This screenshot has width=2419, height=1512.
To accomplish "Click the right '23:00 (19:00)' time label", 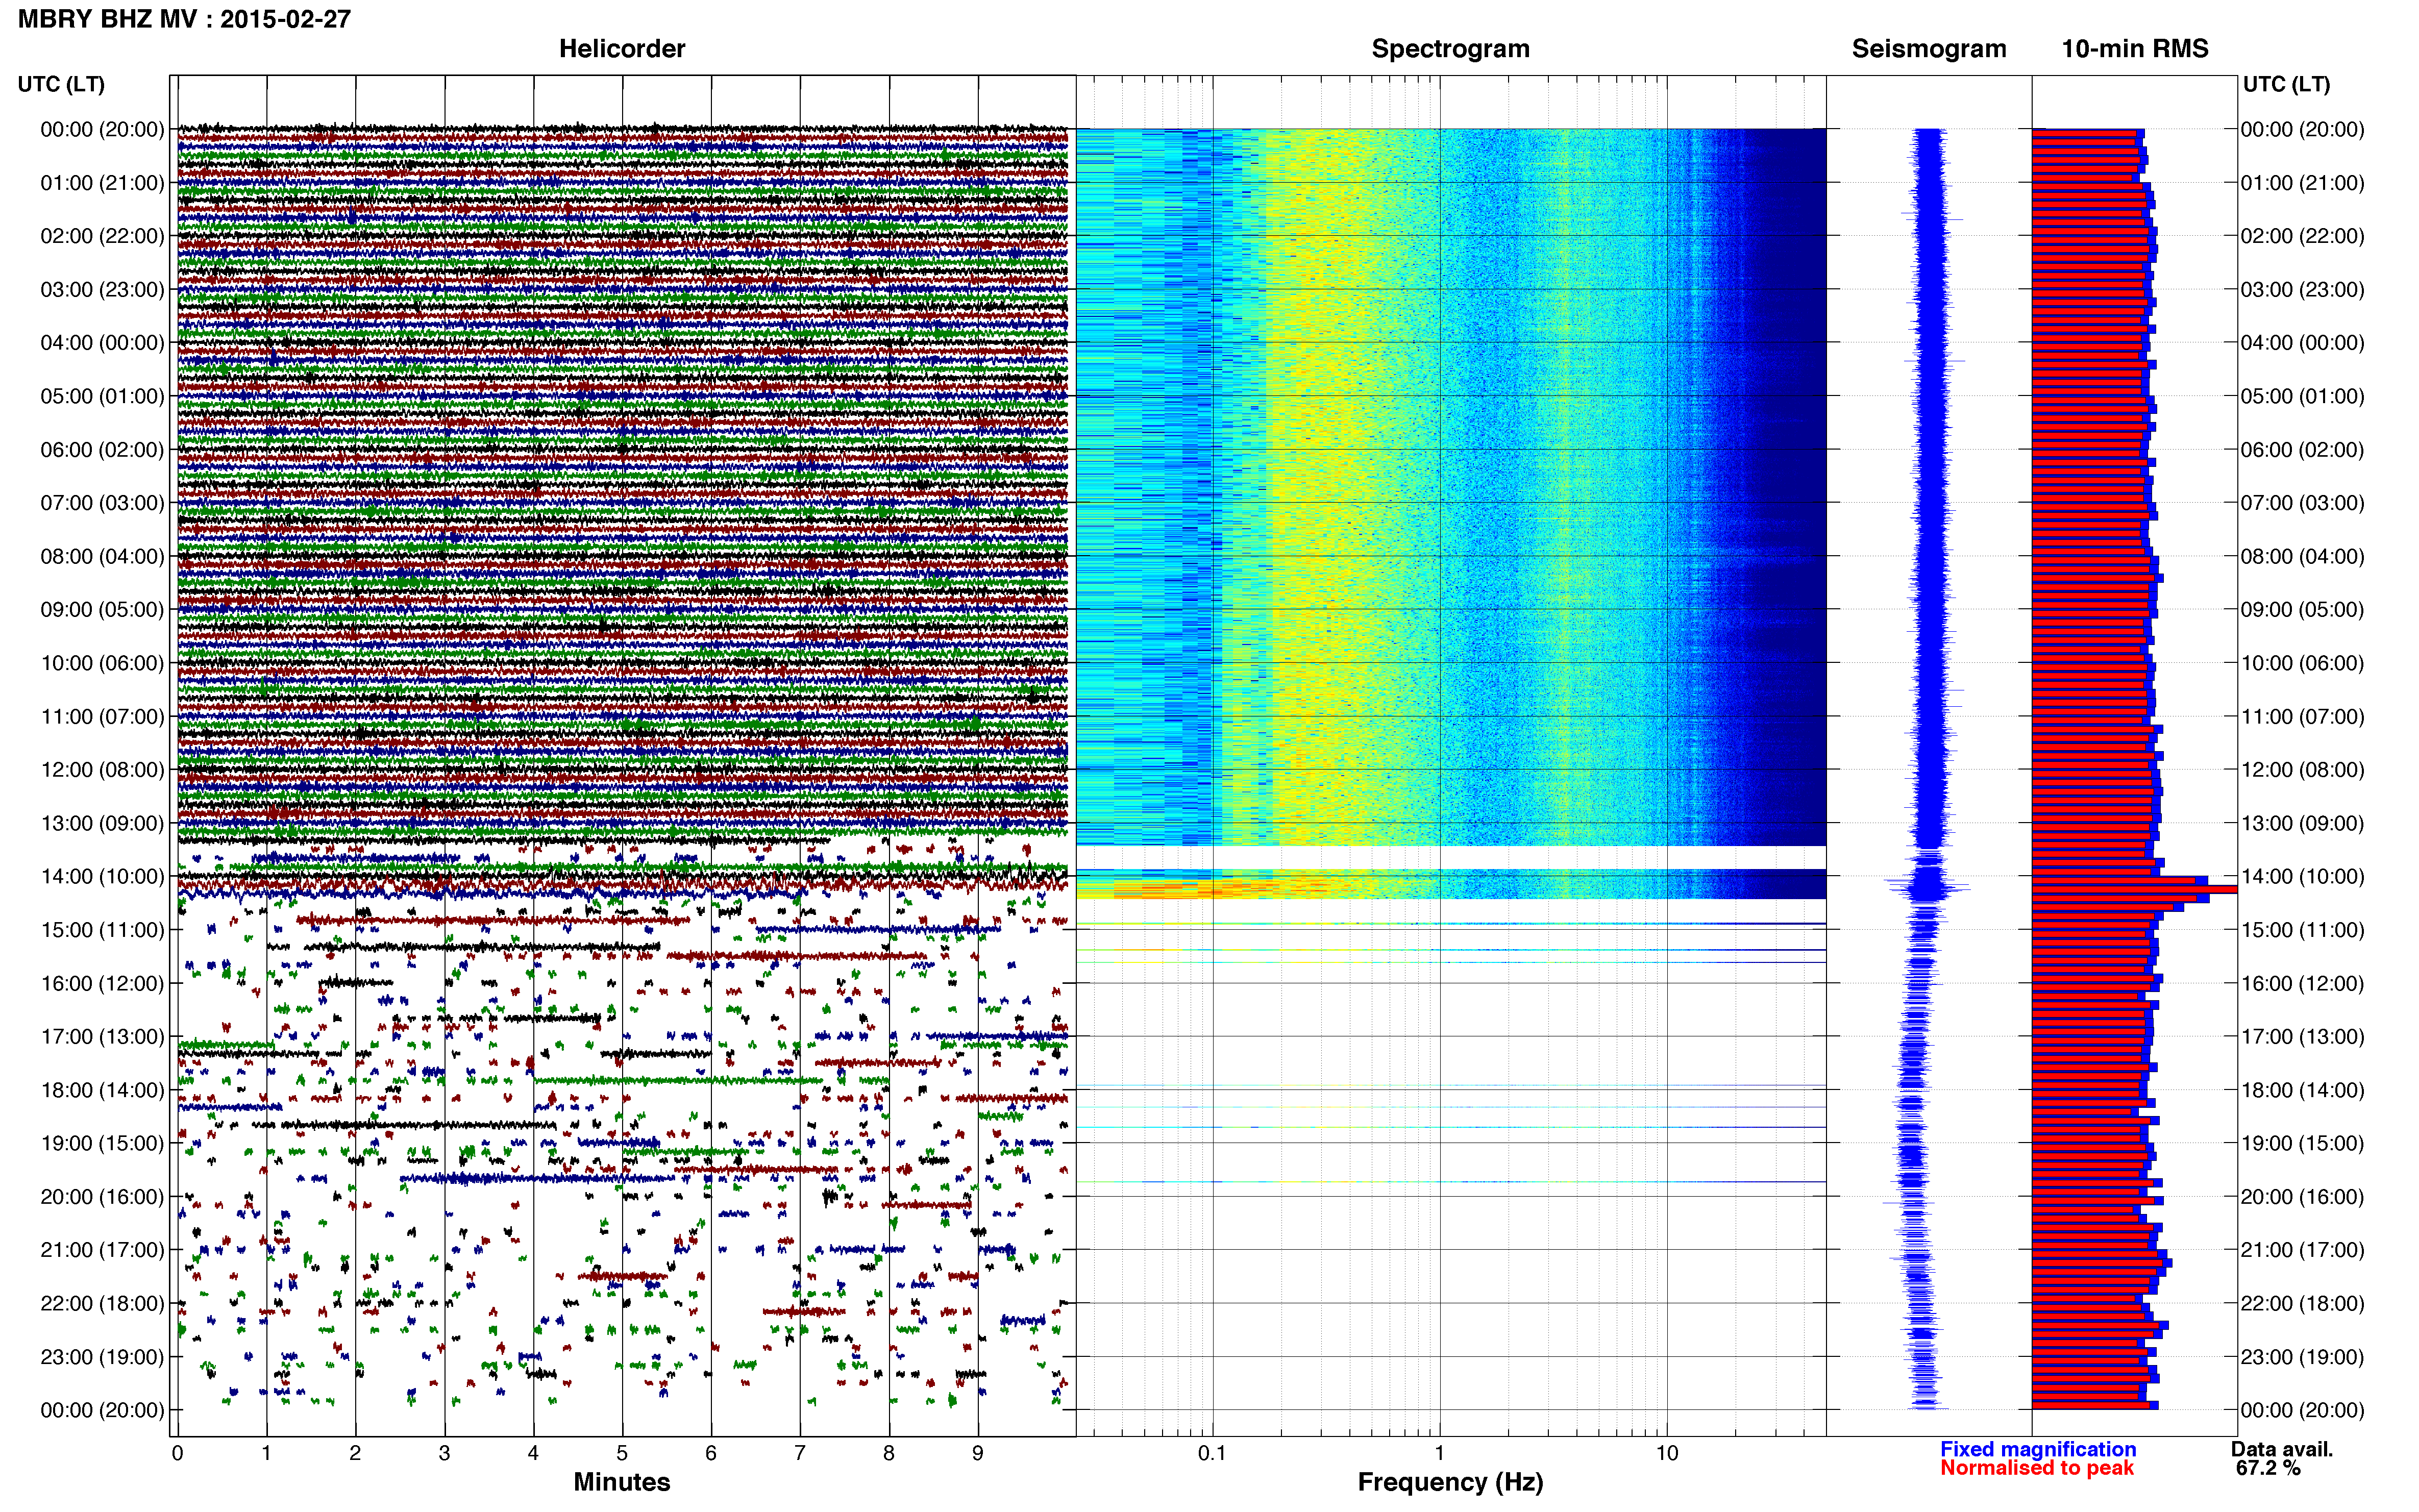I will pos(2302,1356).
